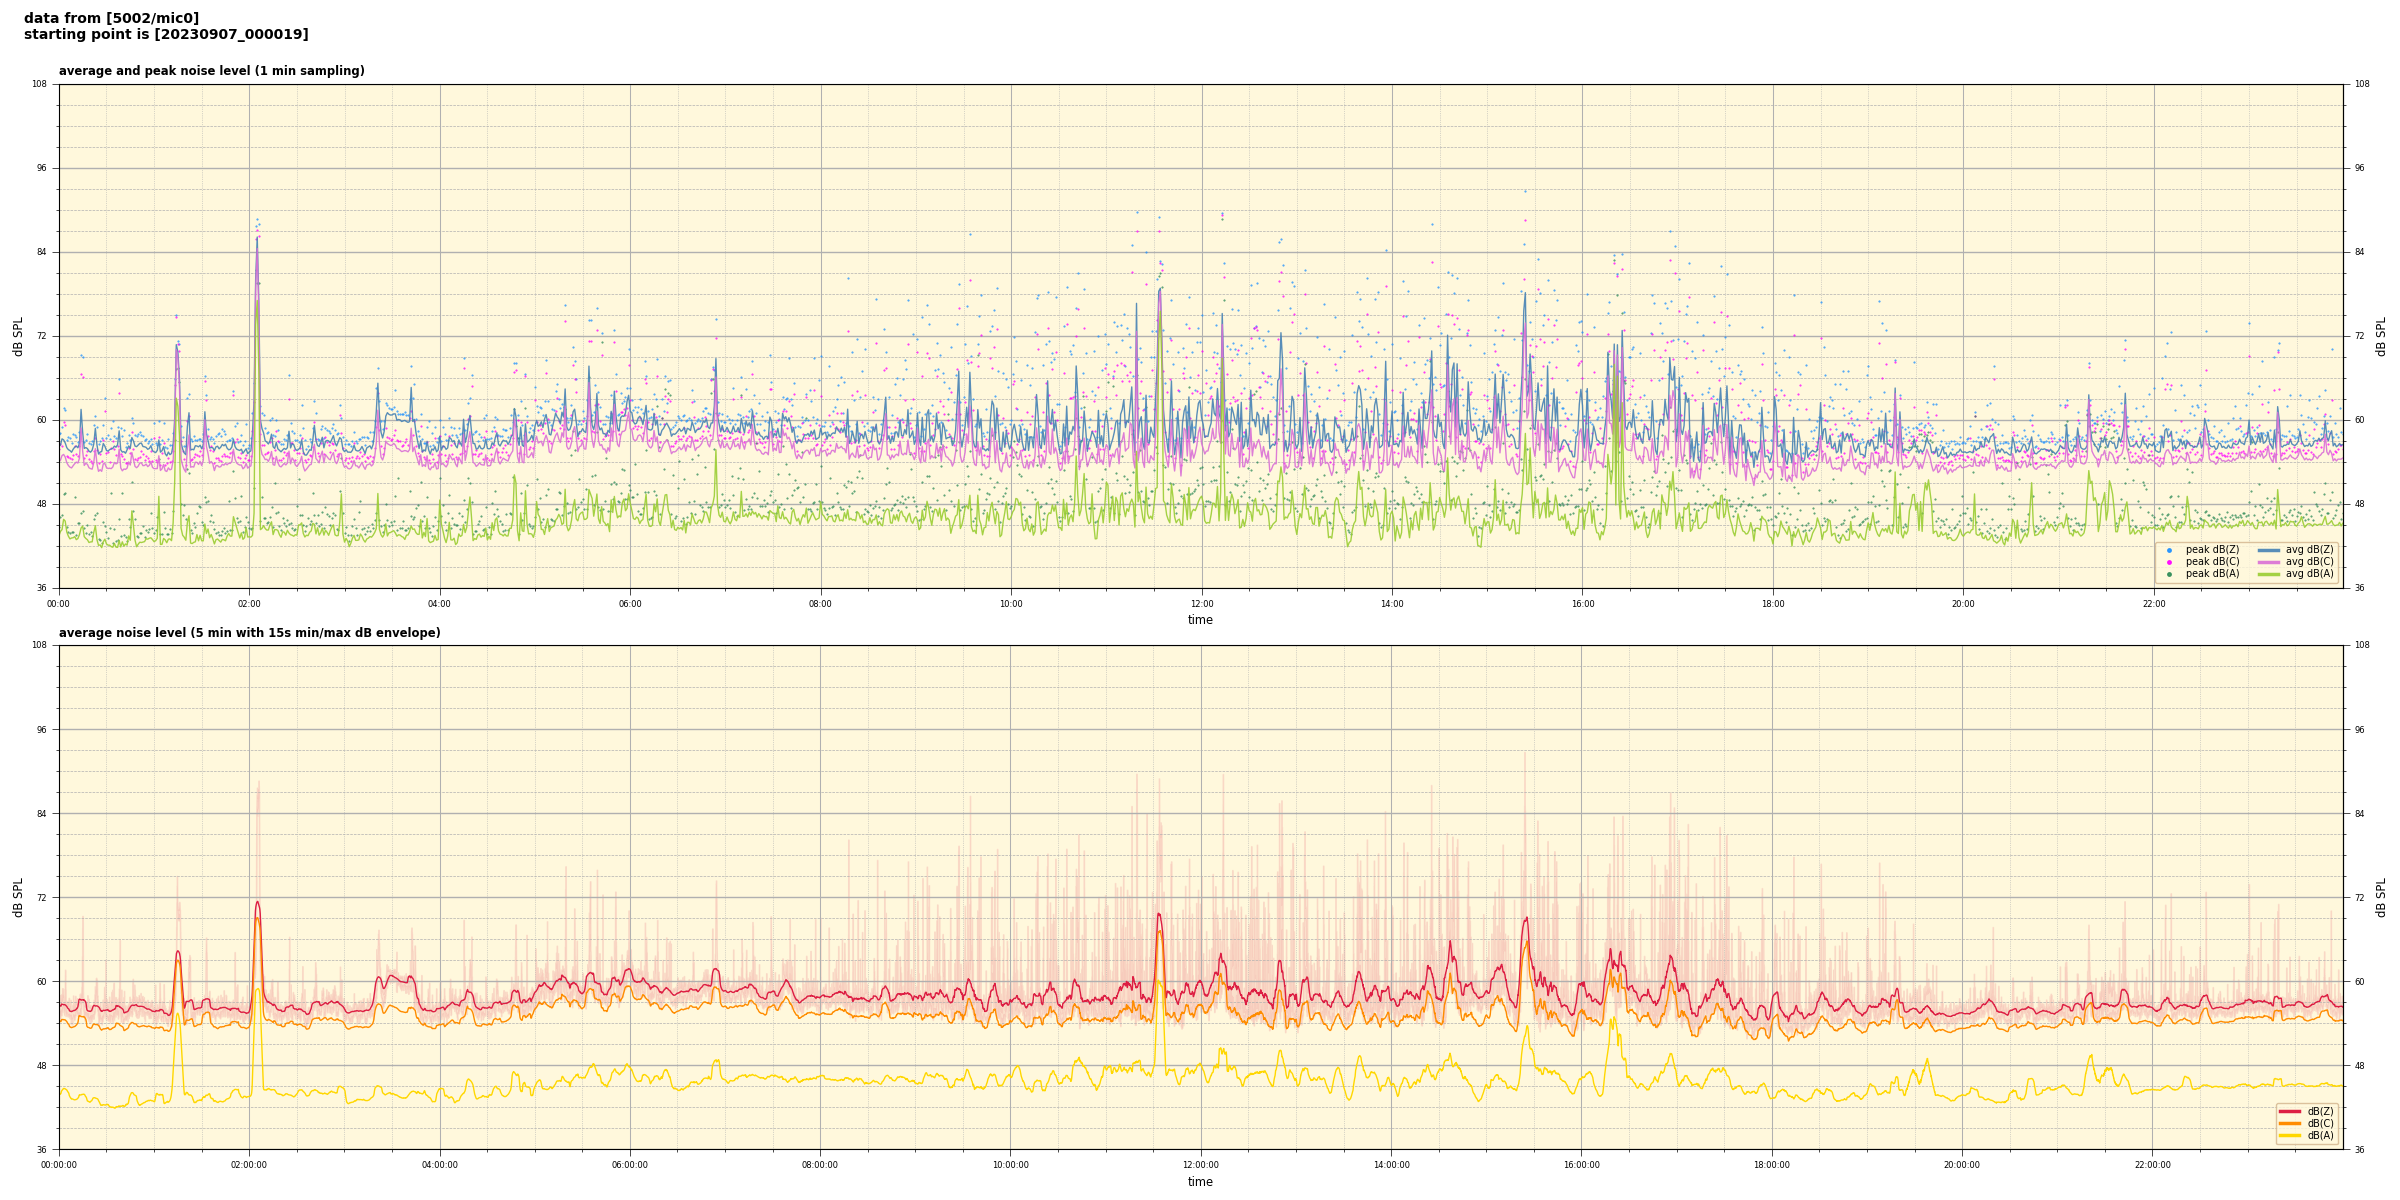Click the green peak dB(A) legend marker
This screenshot has width=2400, height=1200.
2169,574
